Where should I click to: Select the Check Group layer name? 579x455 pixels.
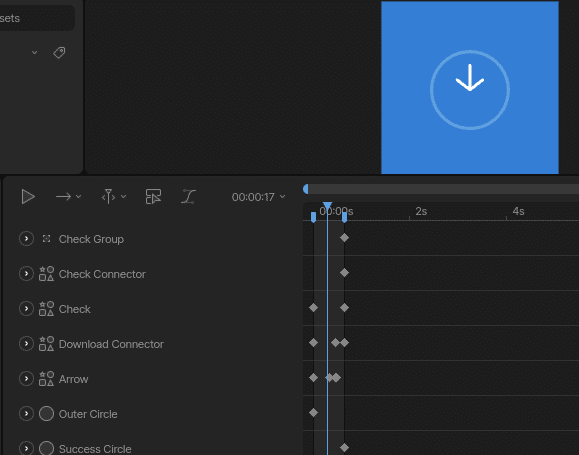coord(91,239)
